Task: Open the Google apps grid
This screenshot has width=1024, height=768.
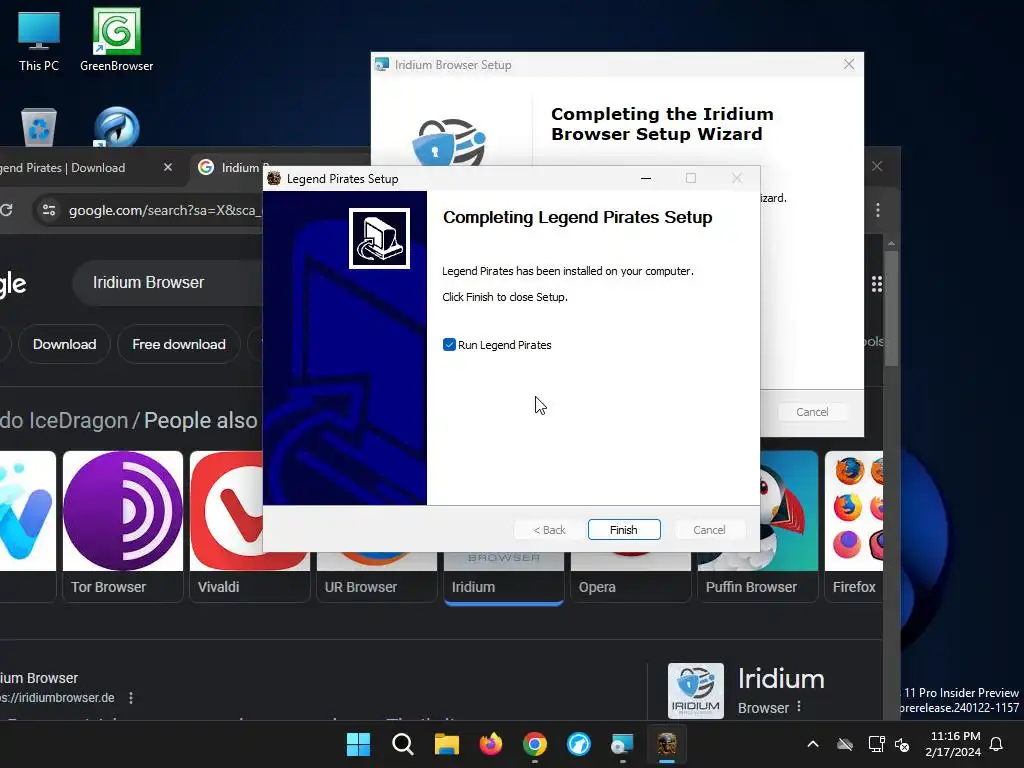Action: click(x=876, y=283)
